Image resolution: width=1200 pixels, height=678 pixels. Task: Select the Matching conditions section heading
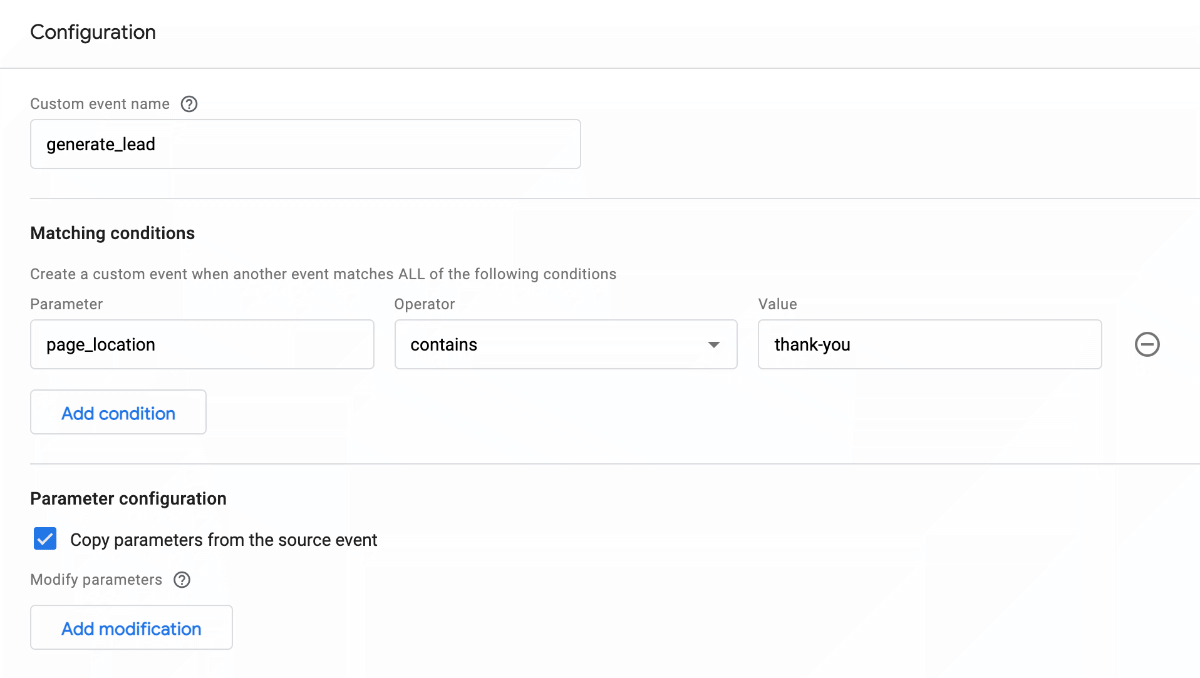click(x=113, y=233)
